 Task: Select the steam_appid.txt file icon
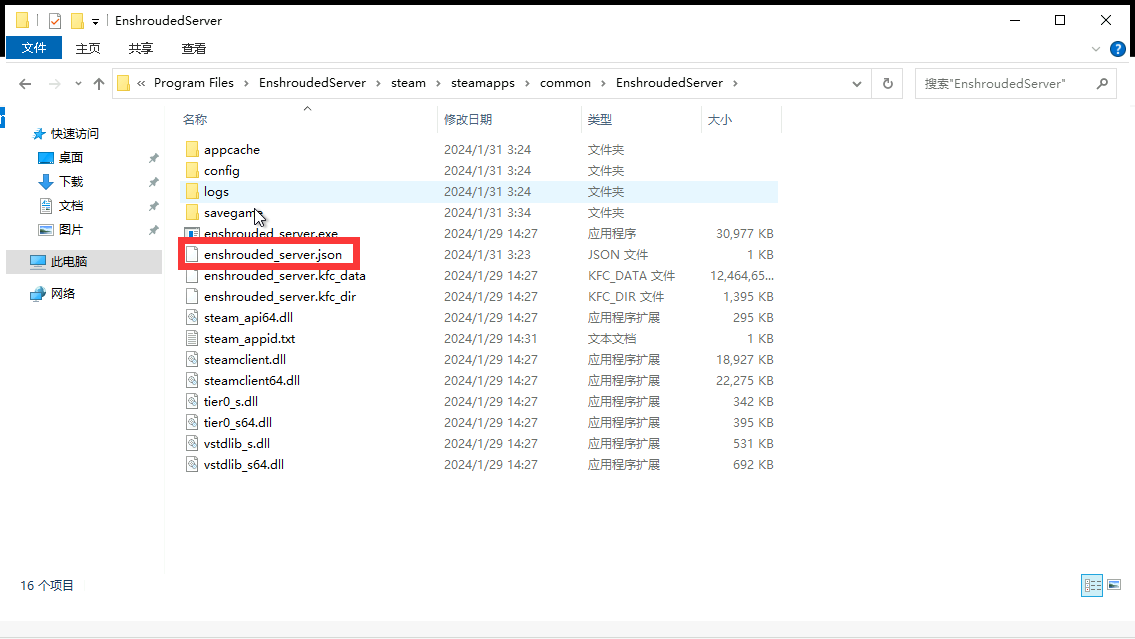[x=192, y=339]
